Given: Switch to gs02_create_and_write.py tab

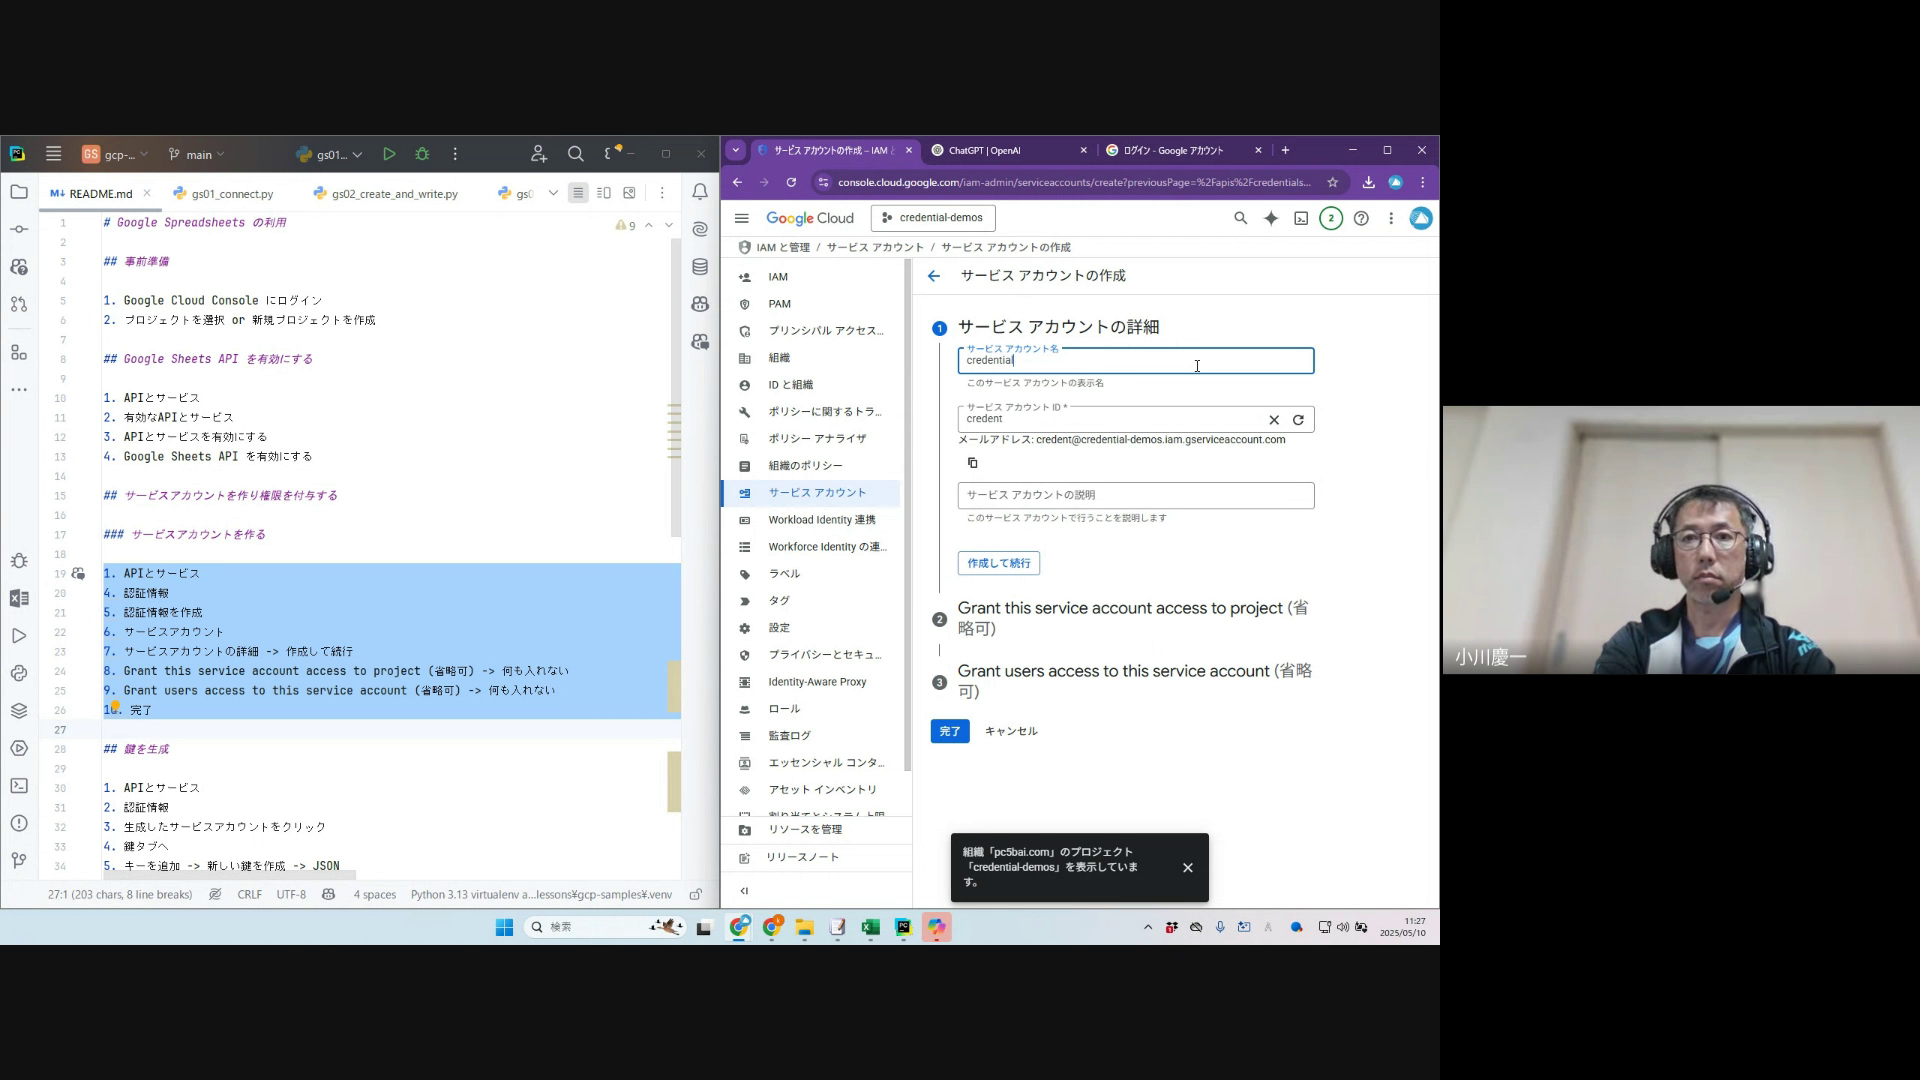Looking at the screenshot, I should point(394,194).
